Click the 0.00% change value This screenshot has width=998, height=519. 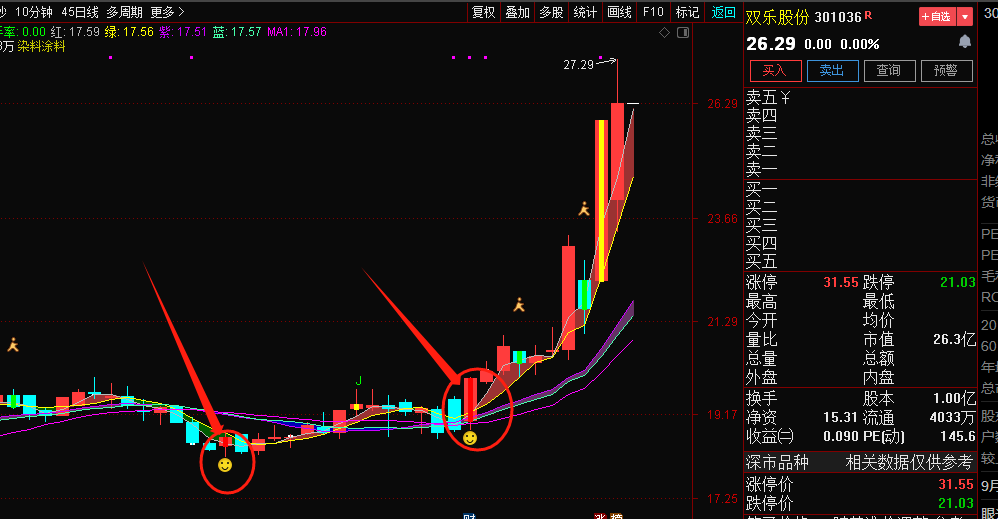click(860, 45)
